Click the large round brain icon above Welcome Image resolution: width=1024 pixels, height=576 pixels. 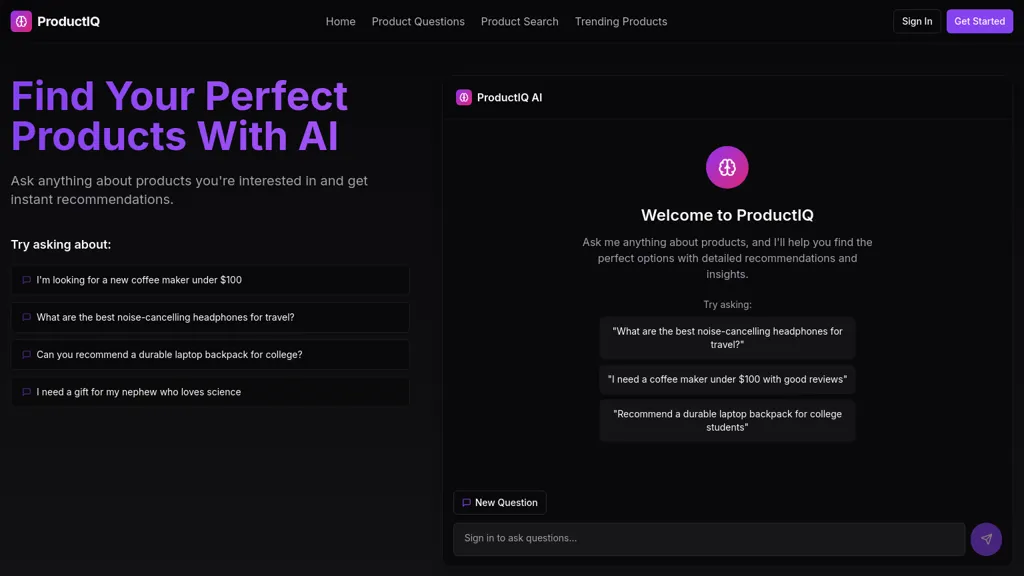727,167
